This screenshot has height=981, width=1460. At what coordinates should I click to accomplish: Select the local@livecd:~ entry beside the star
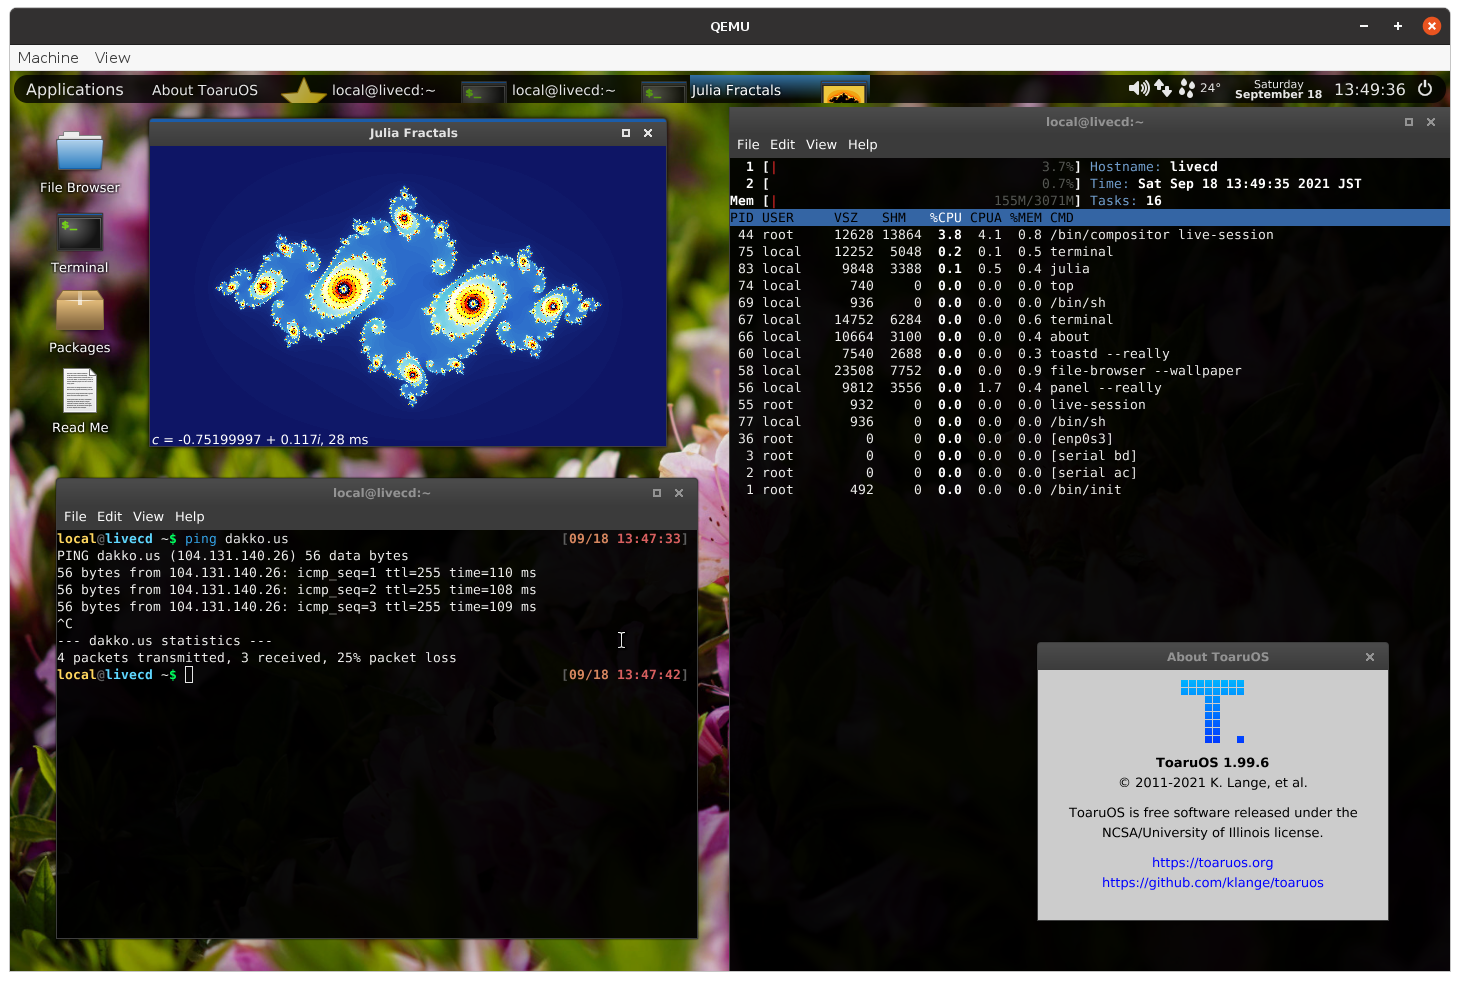tap(384, 90)
